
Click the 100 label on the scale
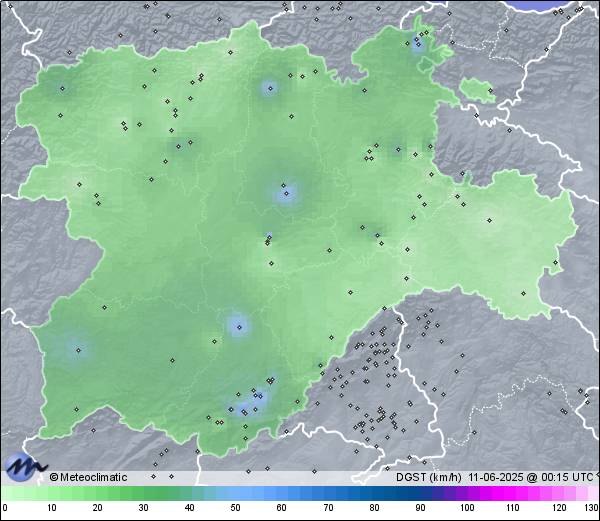coord(467,508)
